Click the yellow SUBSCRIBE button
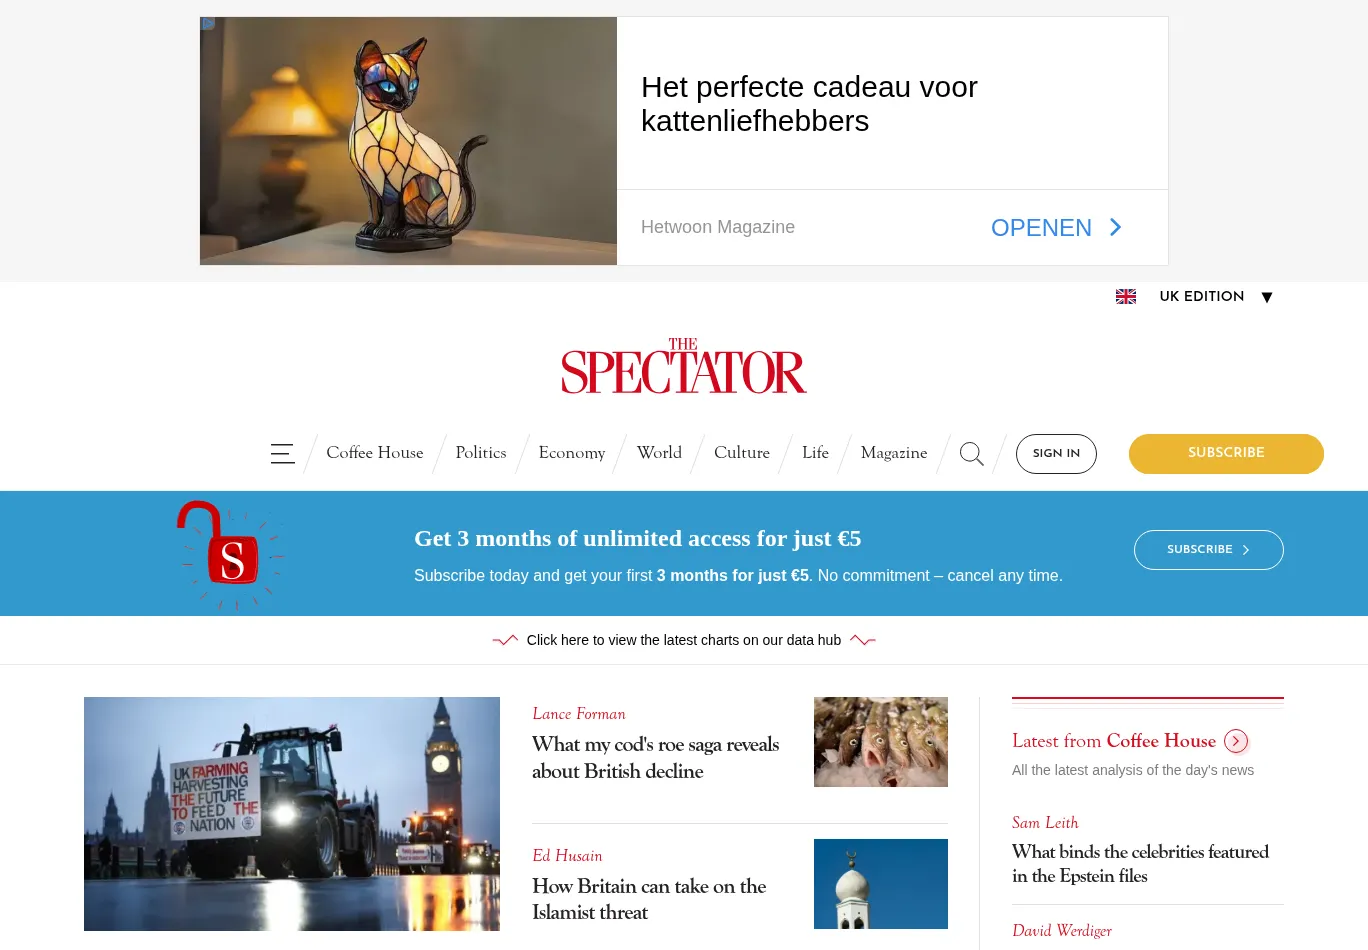Screen dimensions: 1368x950 click(x=1226, y=454)
